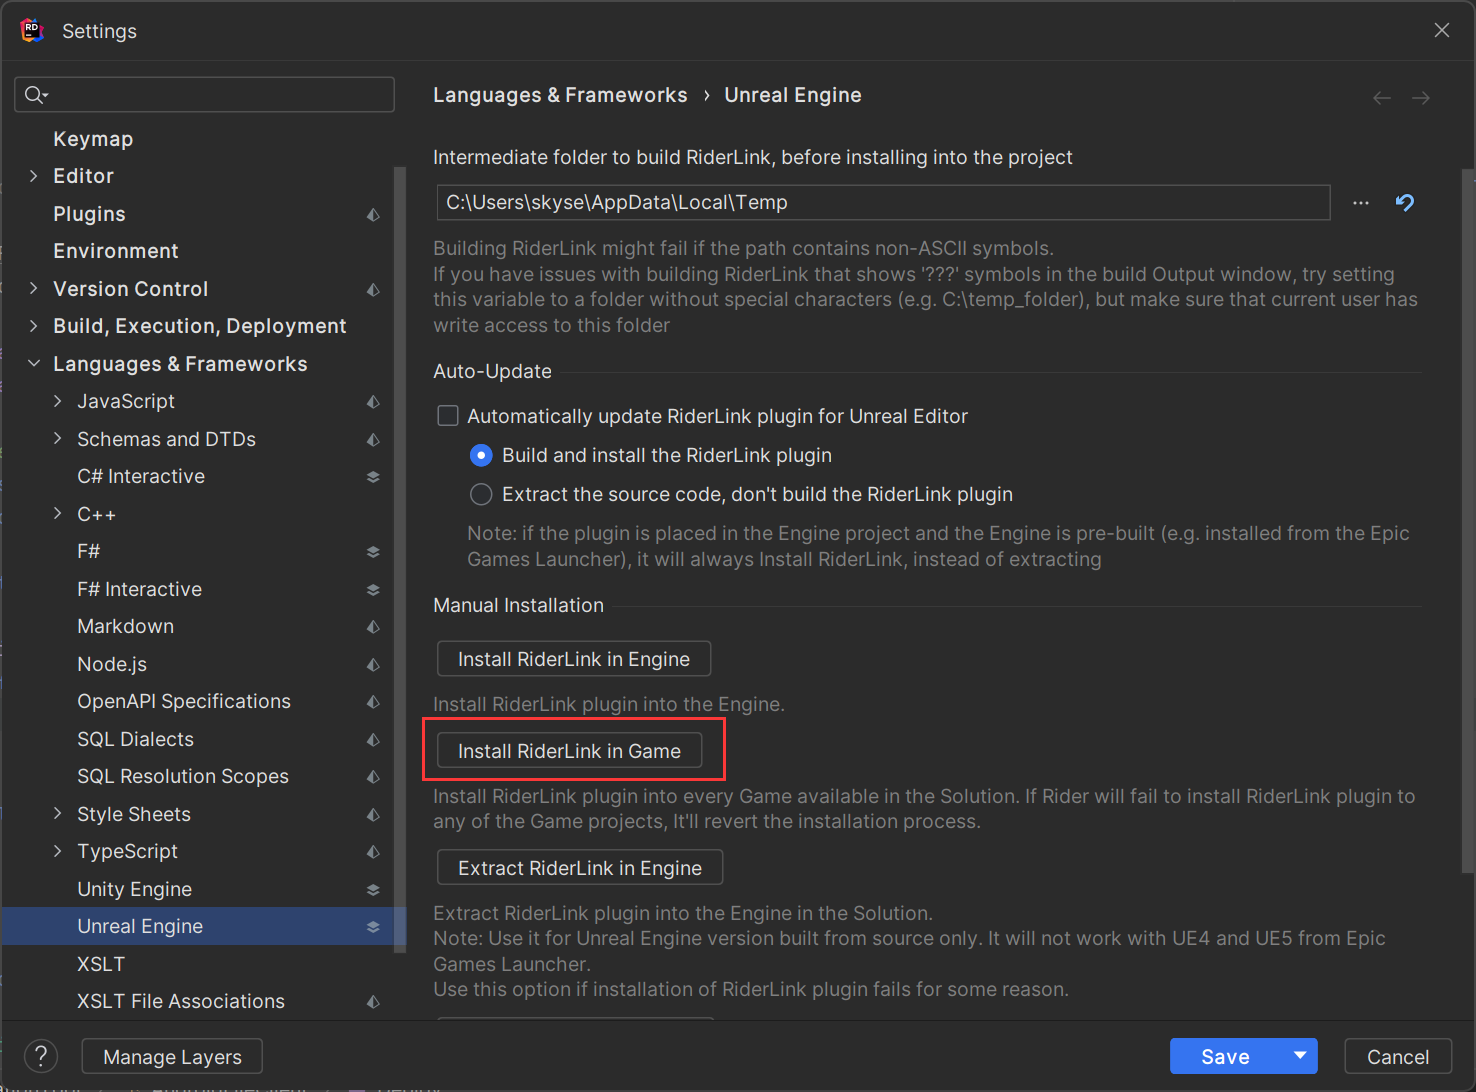Click the settings content vertical scrollbar
Screen dimensions: 1476x1092
[1468, 520]
